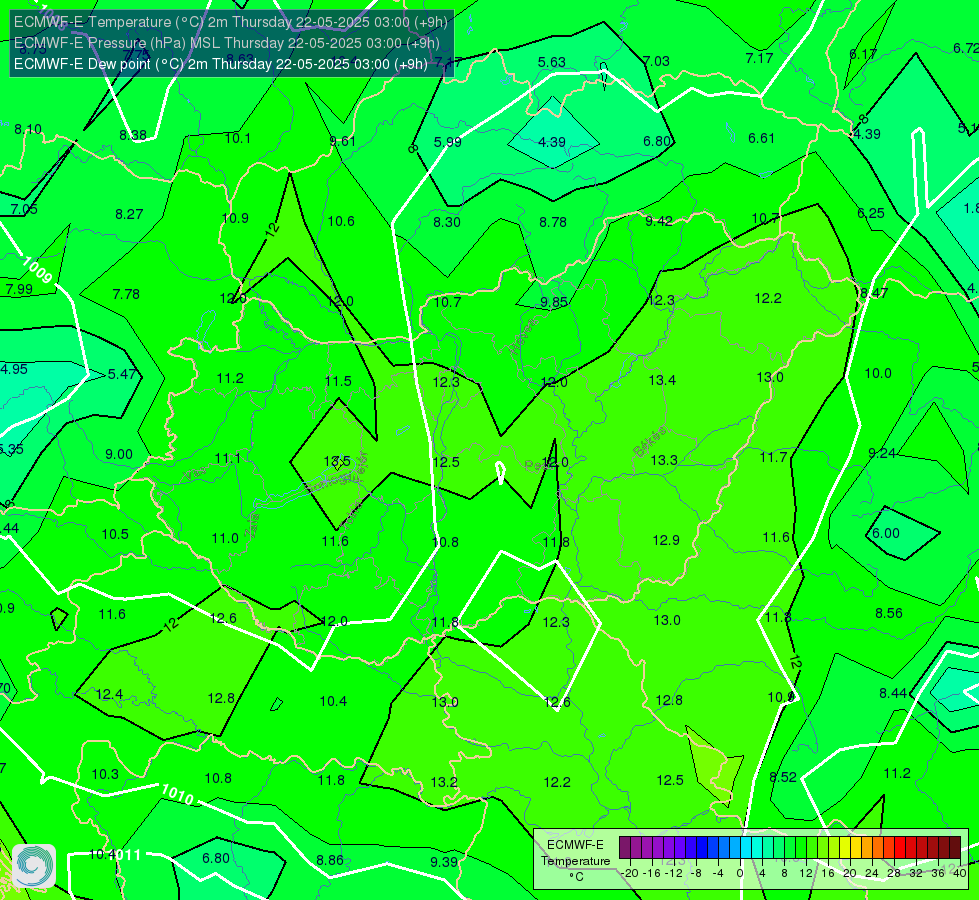Click the 9.24 temperature value
This screenshot has height=900, width=979.
point(882,453)
